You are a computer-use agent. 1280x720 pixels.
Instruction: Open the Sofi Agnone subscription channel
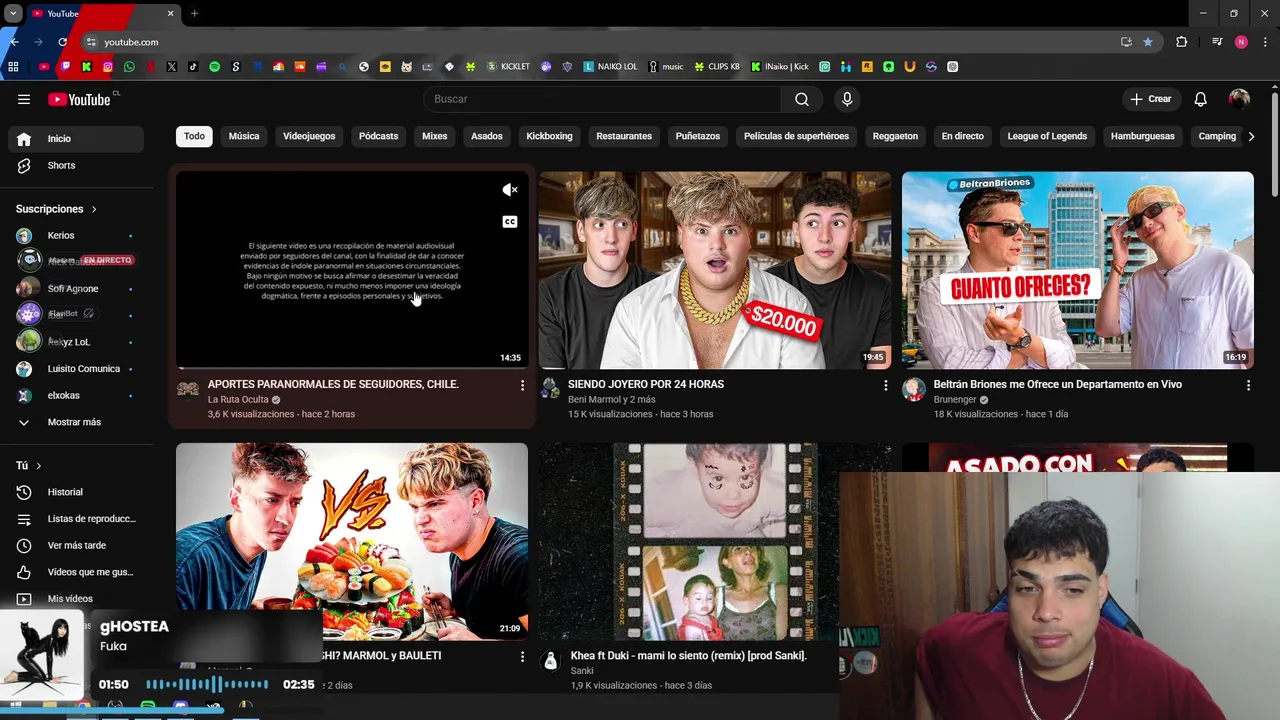coord(76,289)
